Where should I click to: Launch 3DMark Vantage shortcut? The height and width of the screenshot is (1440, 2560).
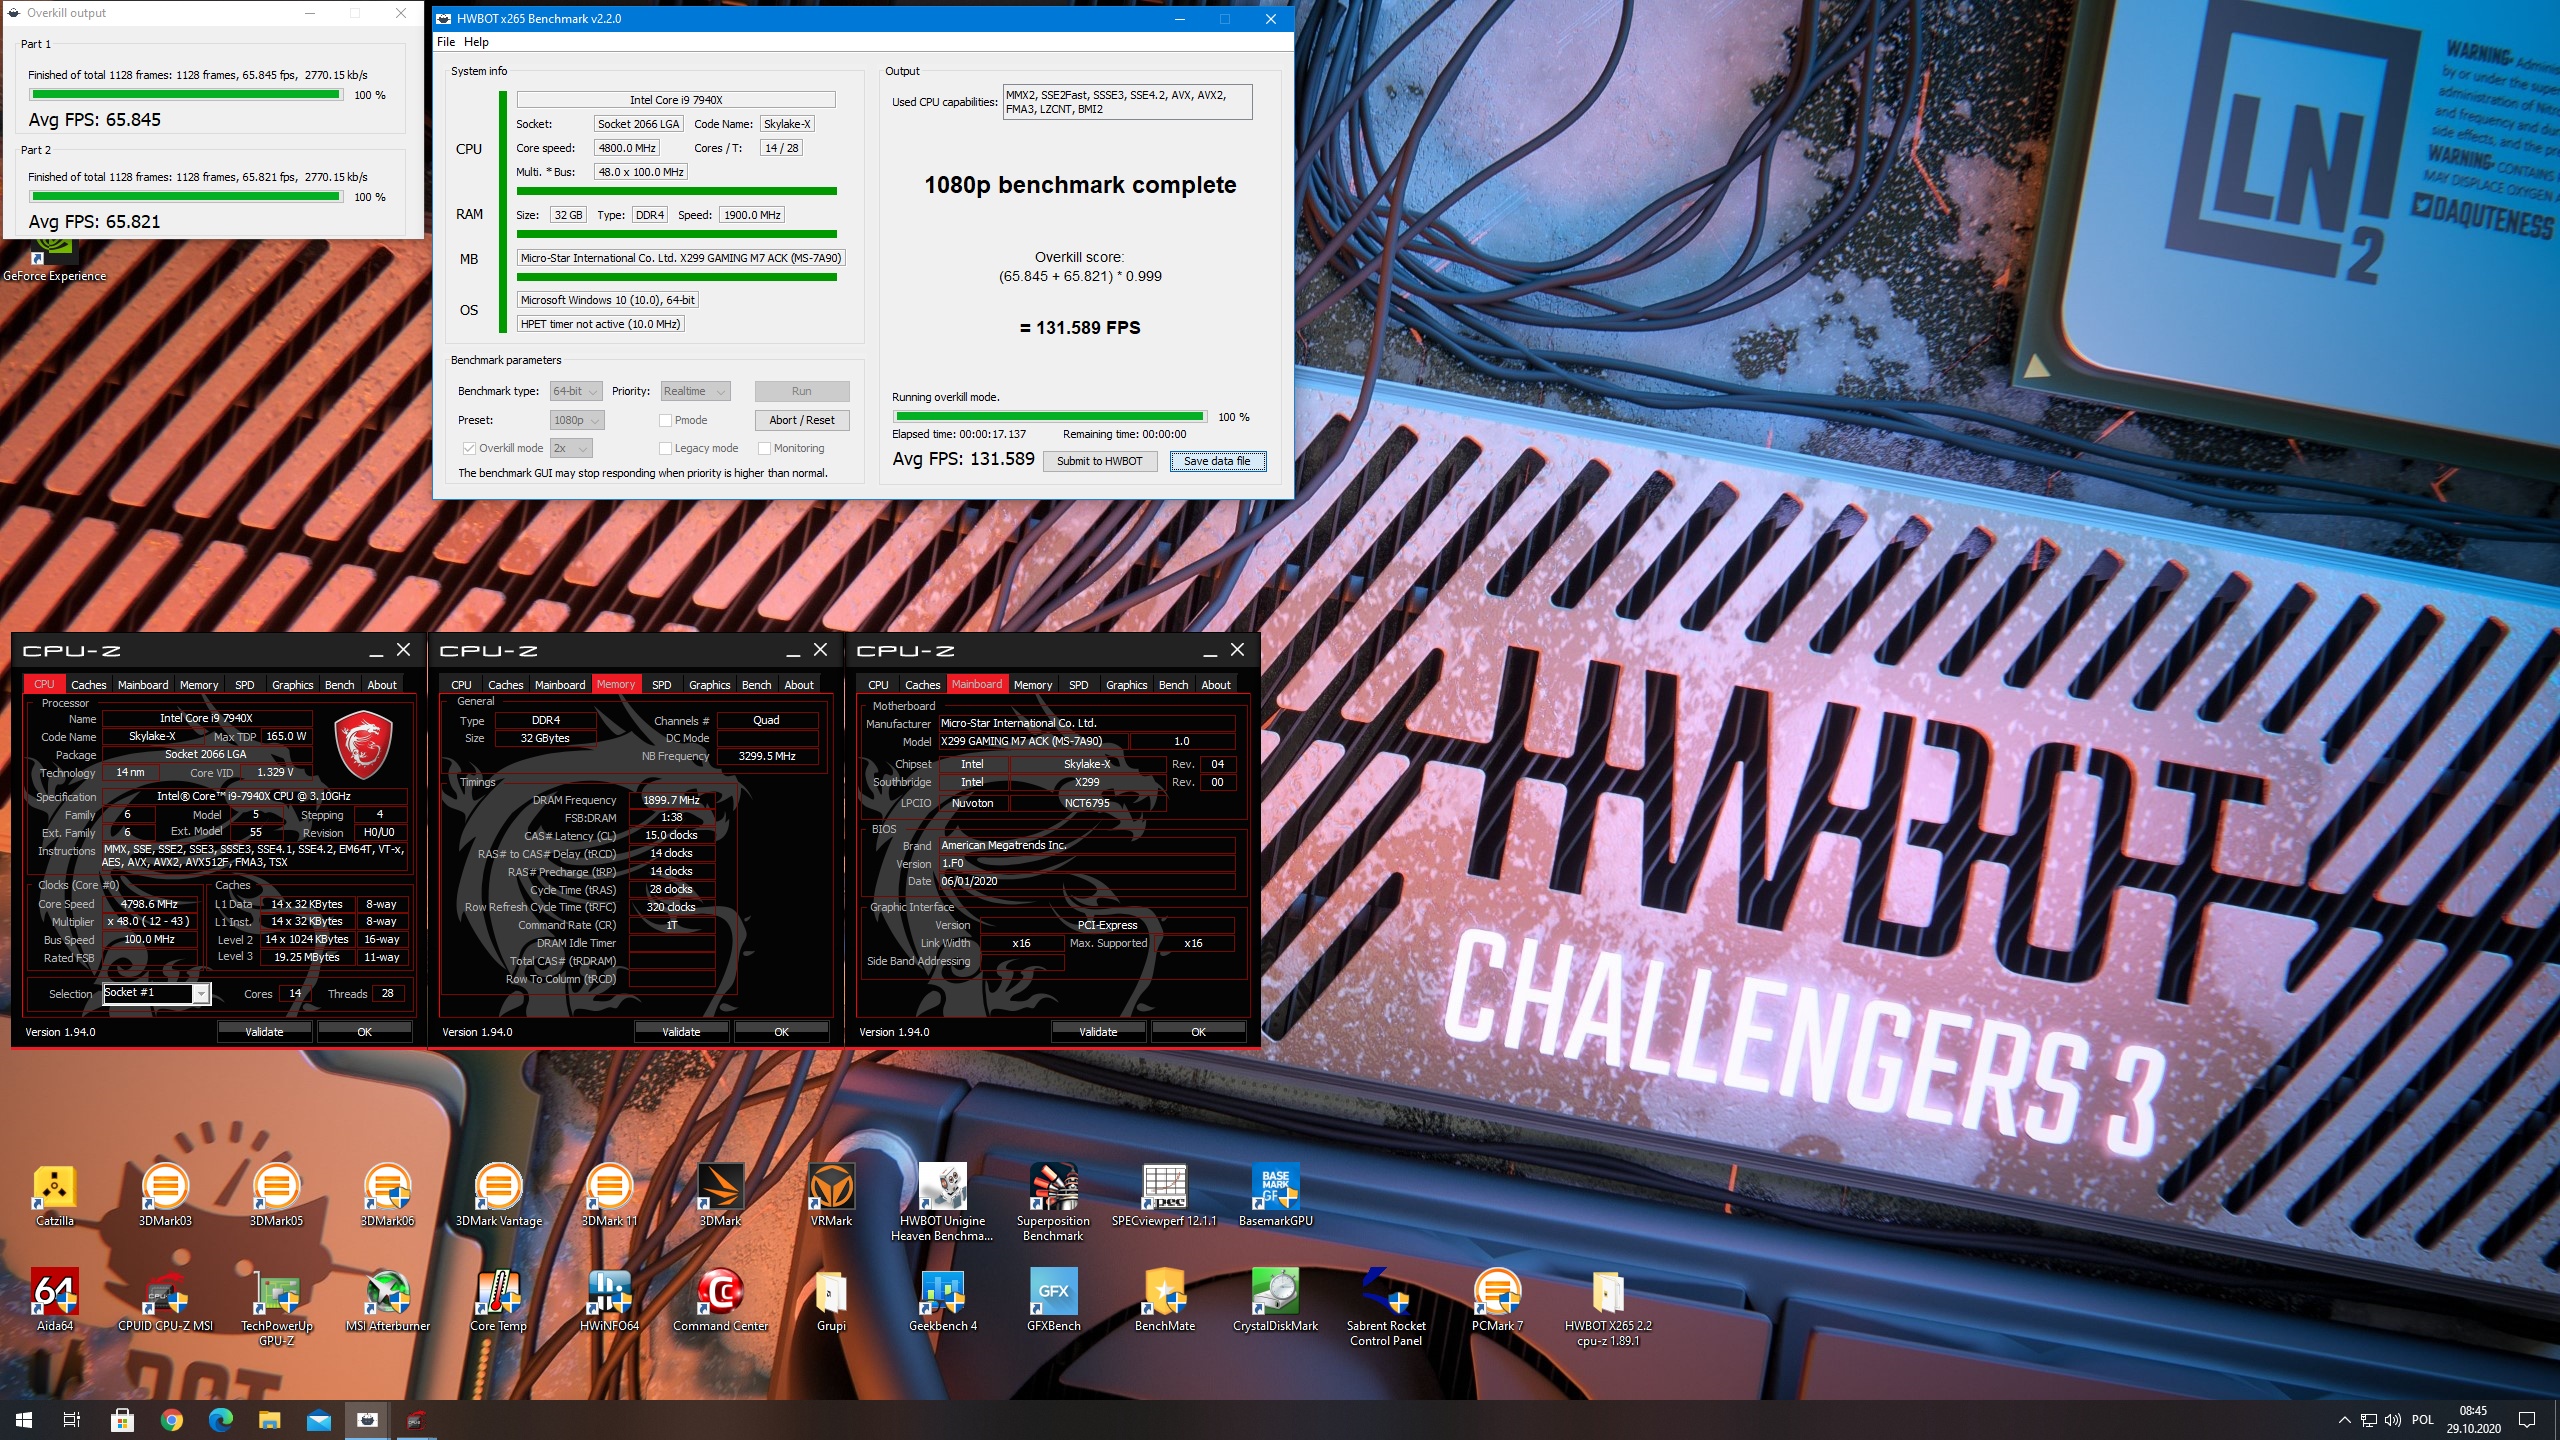pyautogui.click(x=498, y=1196)
